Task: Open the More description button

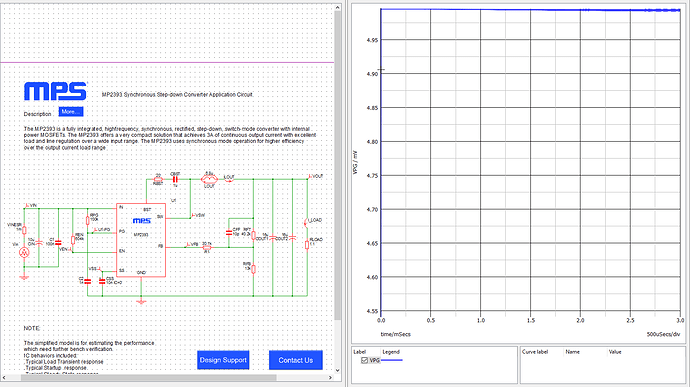Action: click(x=71, y=112)
